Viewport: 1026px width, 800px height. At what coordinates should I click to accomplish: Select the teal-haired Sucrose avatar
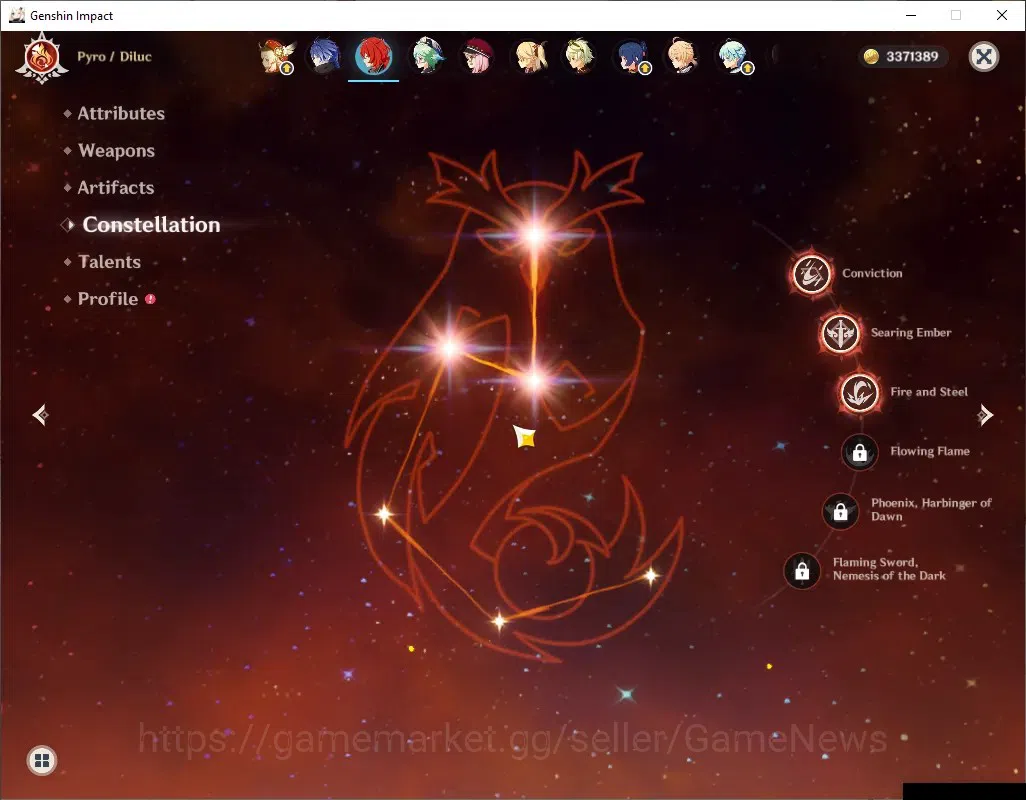click(427, 56)
